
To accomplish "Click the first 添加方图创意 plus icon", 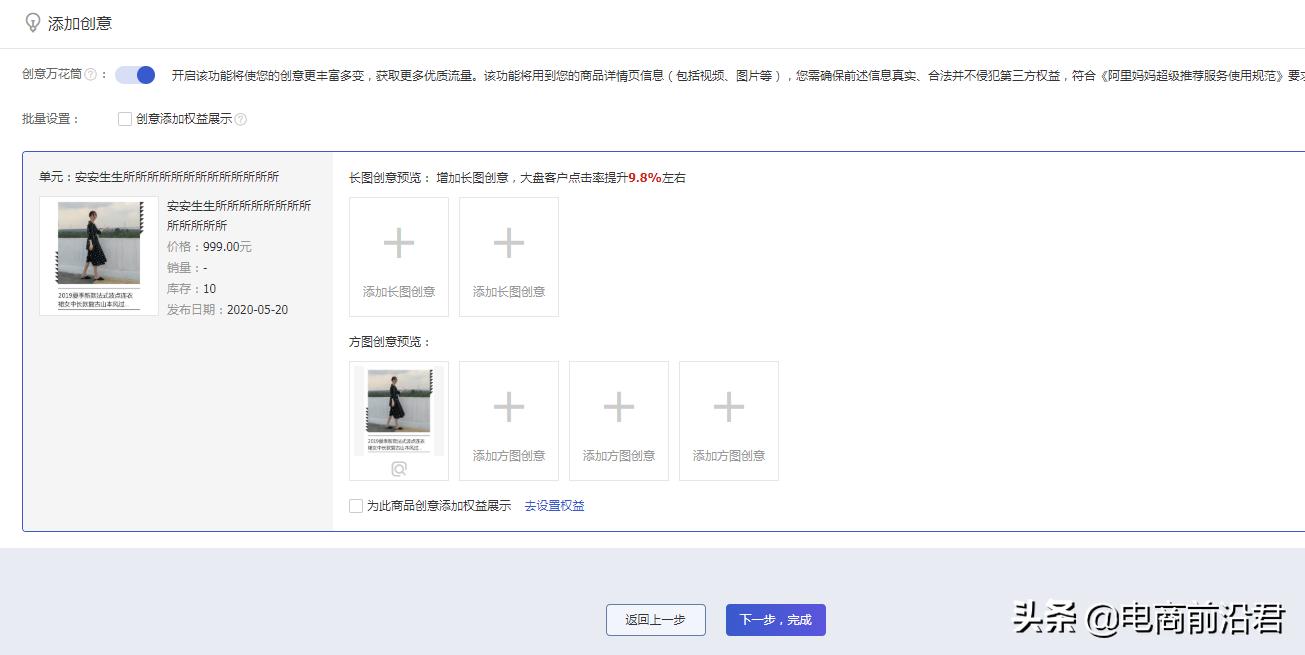I will coord(509,407).
